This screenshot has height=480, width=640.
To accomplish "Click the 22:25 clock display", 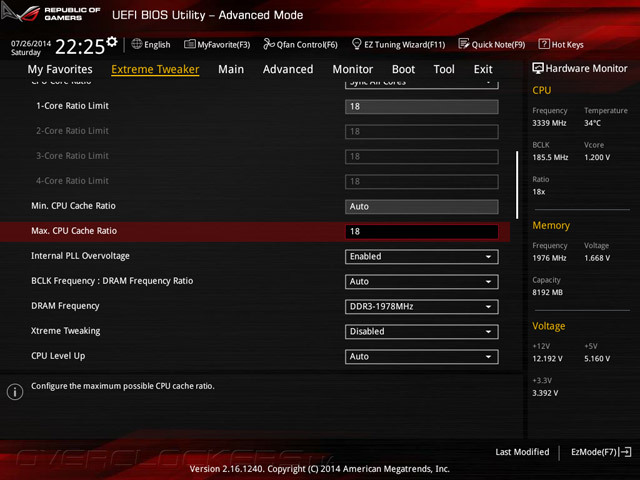I will click(x=80, y=47).
